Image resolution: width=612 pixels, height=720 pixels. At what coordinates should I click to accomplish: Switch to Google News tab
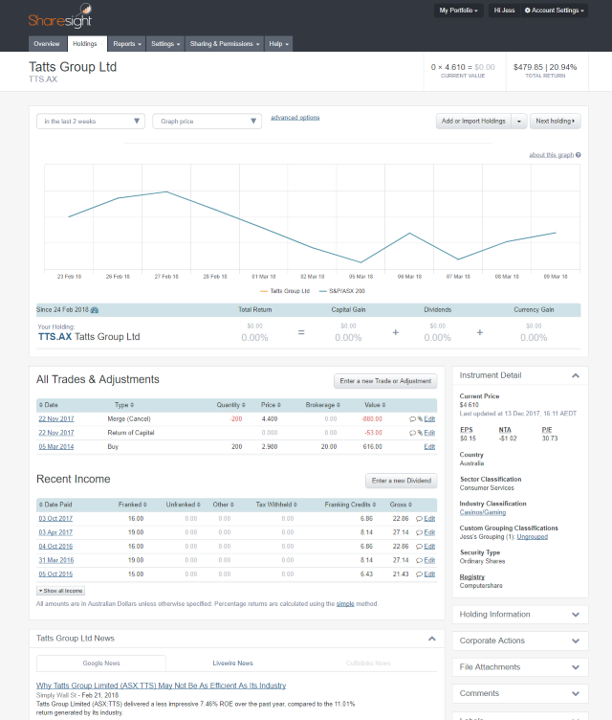pos(101,664)
